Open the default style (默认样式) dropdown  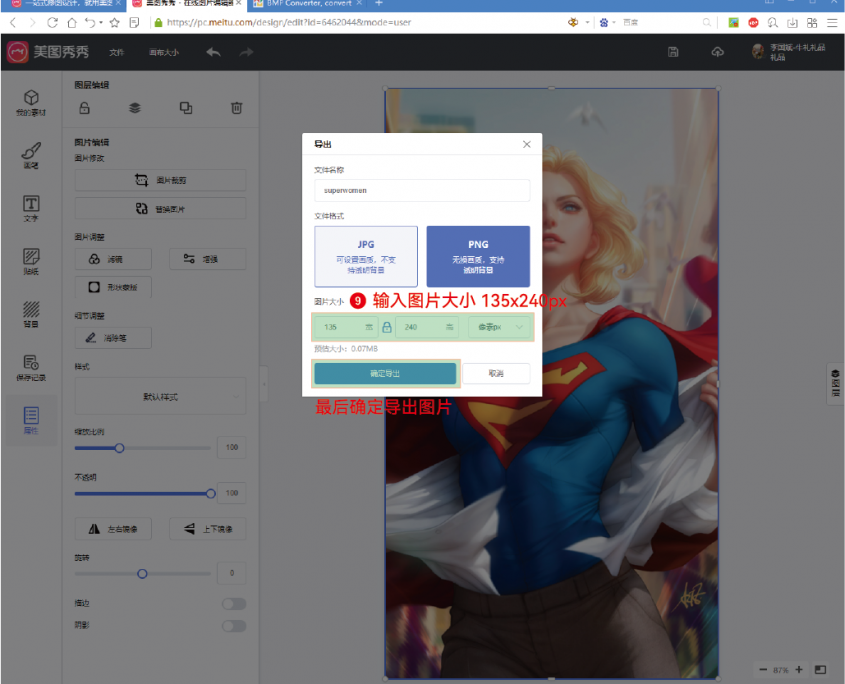pos(160,397)
